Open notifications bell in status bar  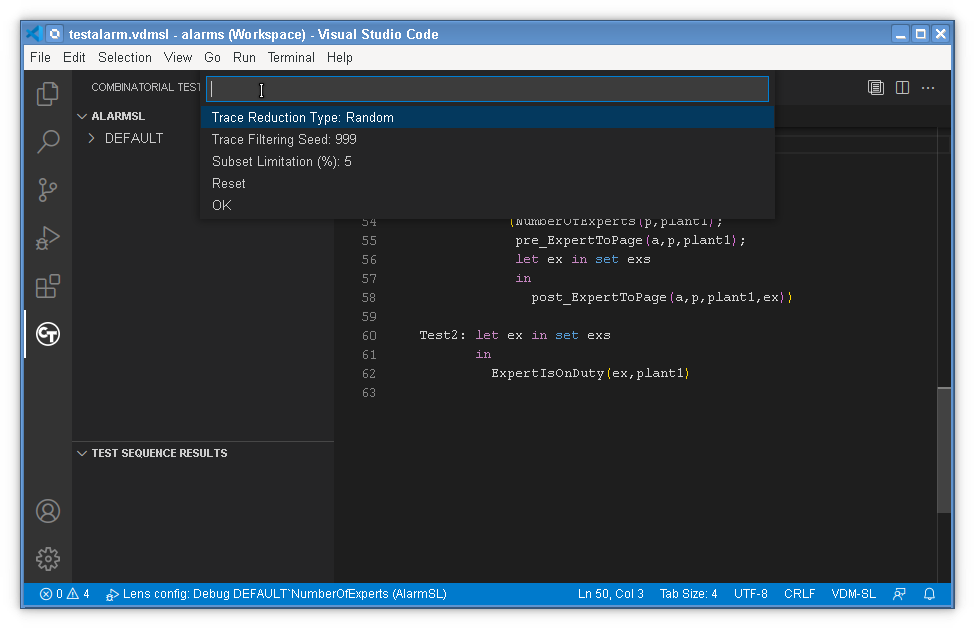929,594
